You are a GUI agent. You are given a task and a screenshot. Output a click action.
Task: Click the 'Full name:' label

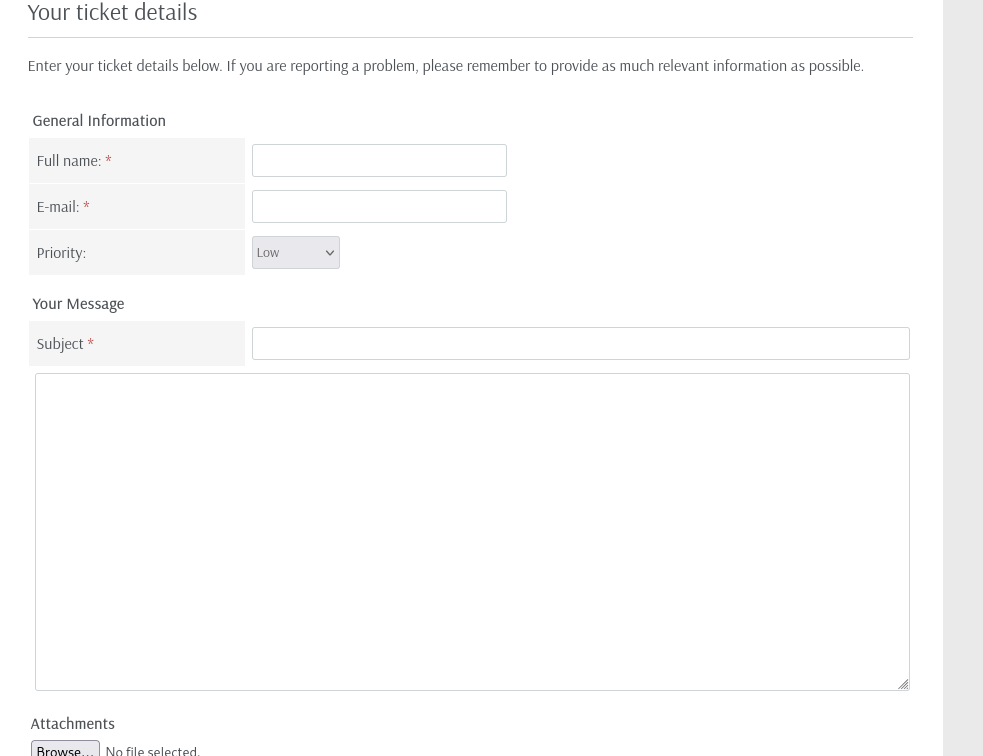click(x=68, y=161)
